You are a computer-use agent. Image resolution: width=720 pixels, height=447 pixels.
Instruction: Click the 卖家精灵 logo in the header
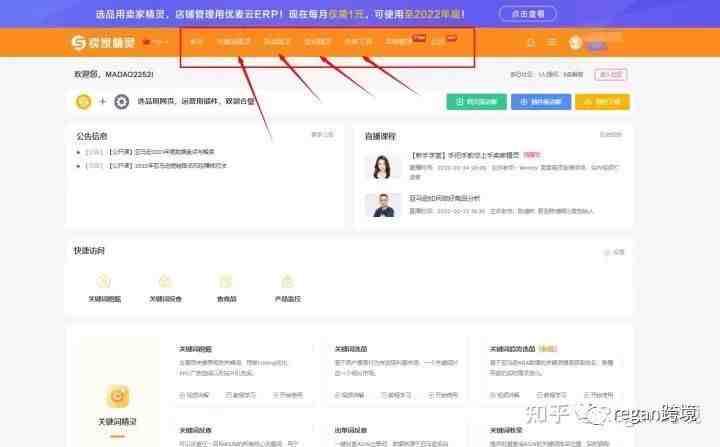(103, 42)
